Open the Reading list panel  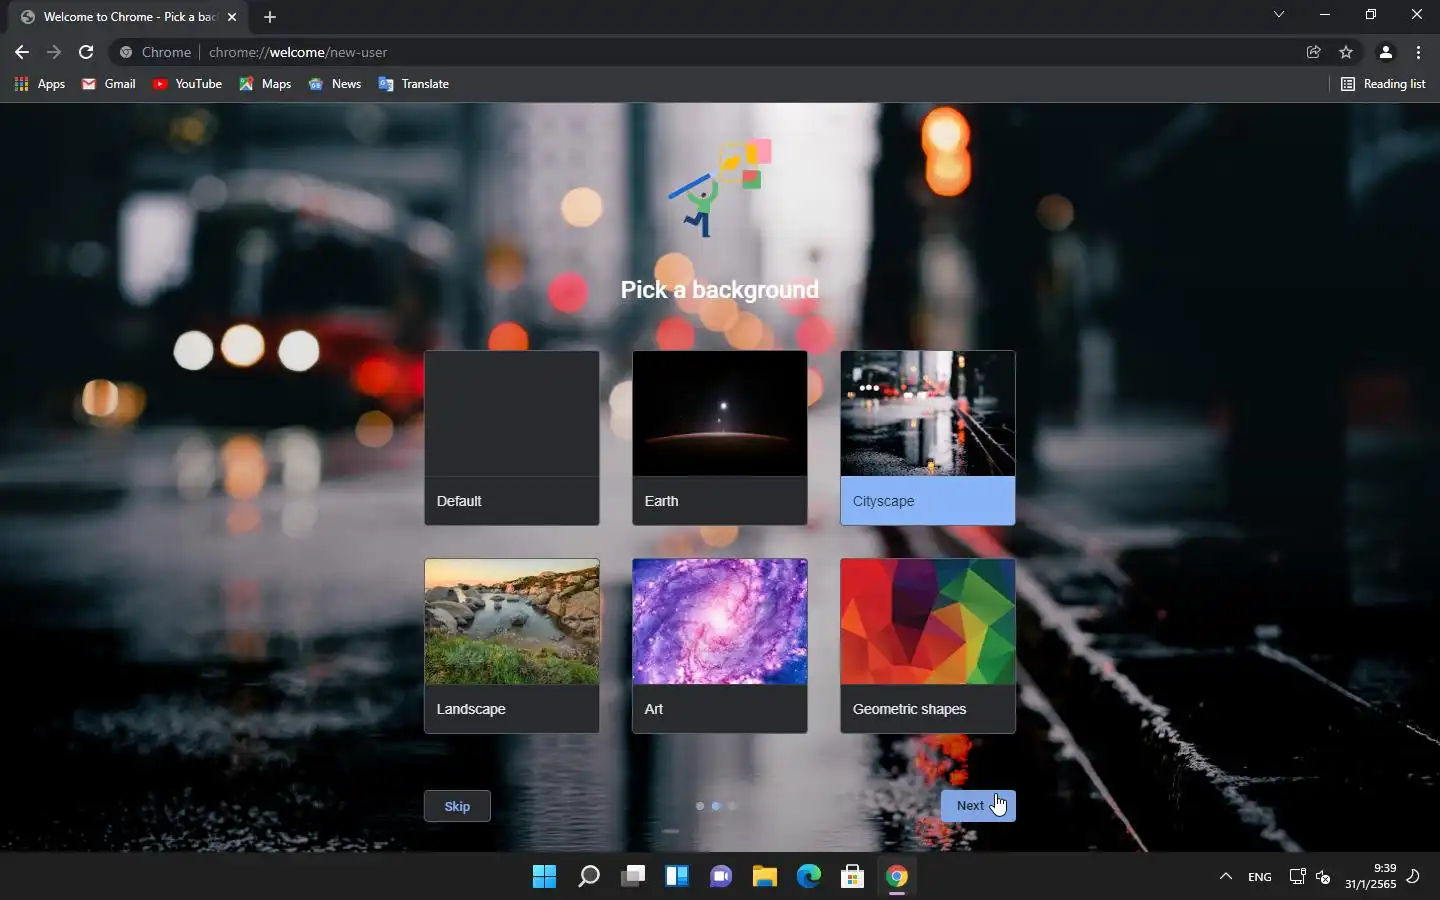(x=1383, y=84)
